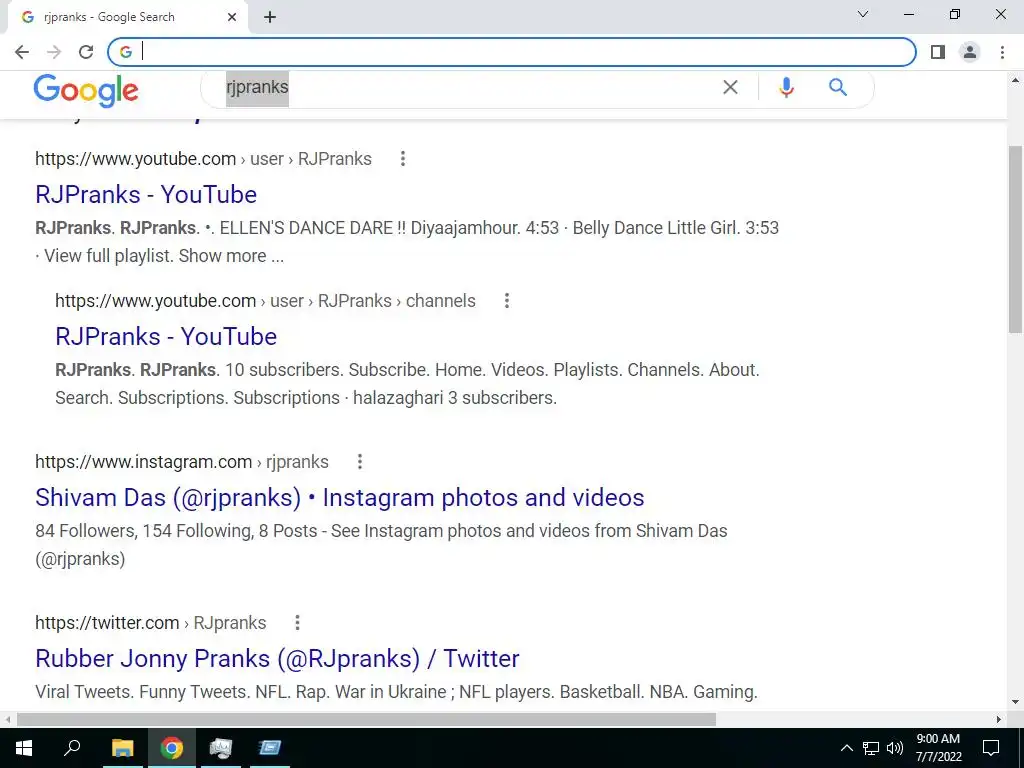Open the indented RJPranks - YouTube channels result

tap(166, 336)
